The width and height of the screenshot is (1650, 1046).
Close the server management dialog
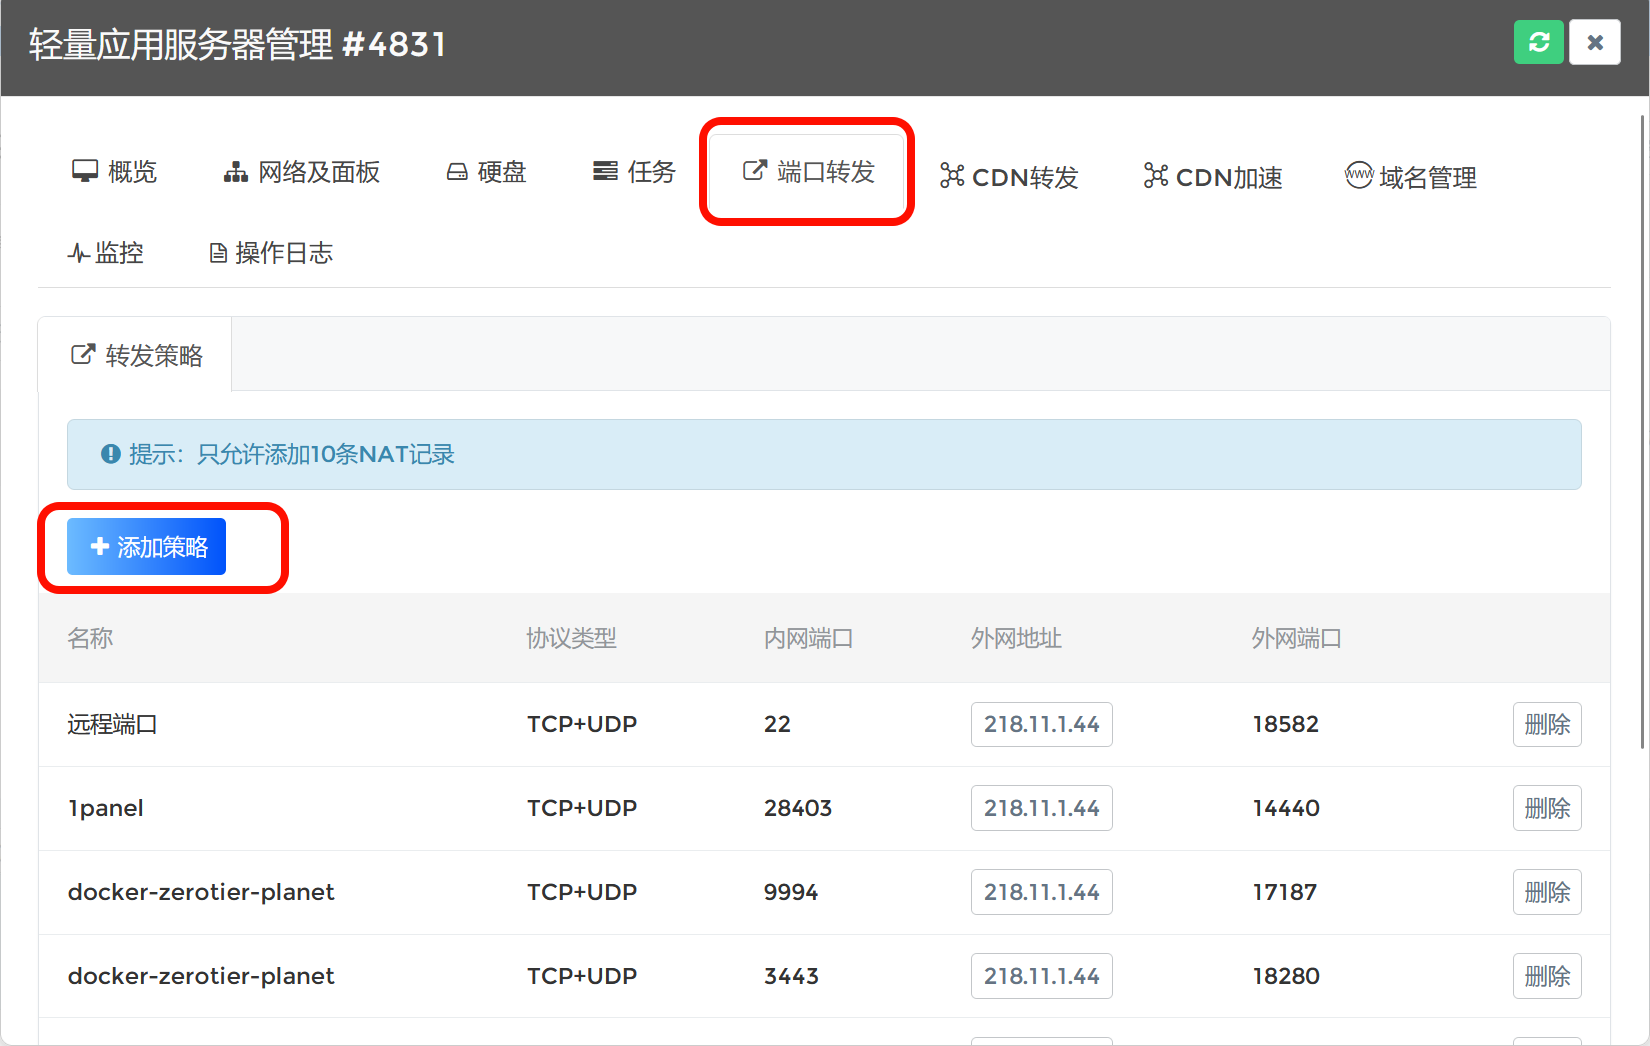pyautogui.click(x=1594, y=42)
